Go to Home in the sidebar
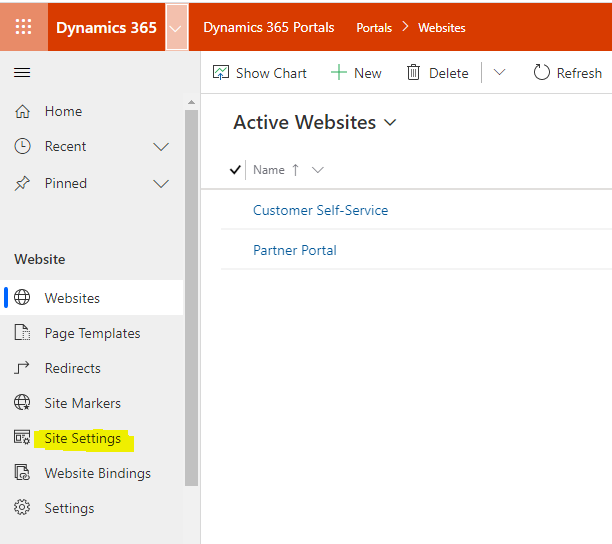 [x=63, y=111]
